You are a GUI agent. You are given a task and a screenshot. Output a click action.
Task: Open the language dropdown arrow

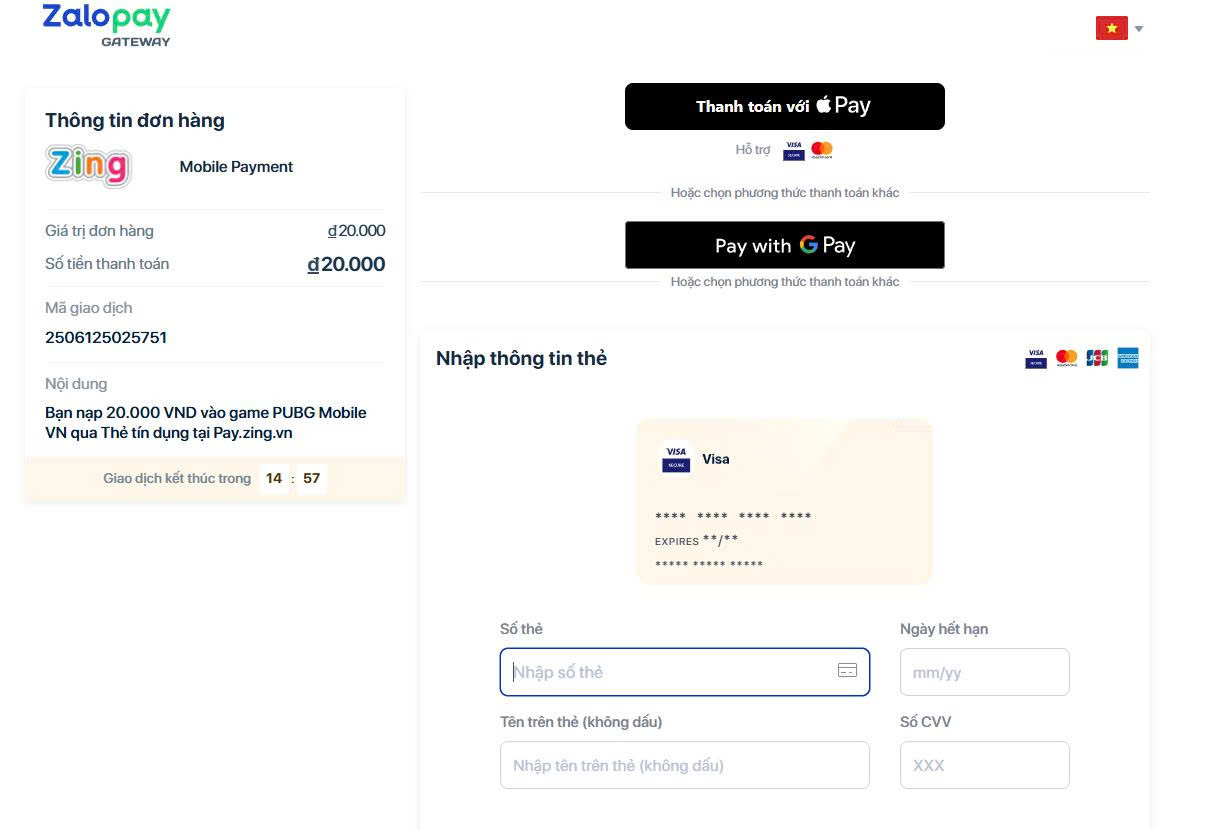coord(1139,29)
